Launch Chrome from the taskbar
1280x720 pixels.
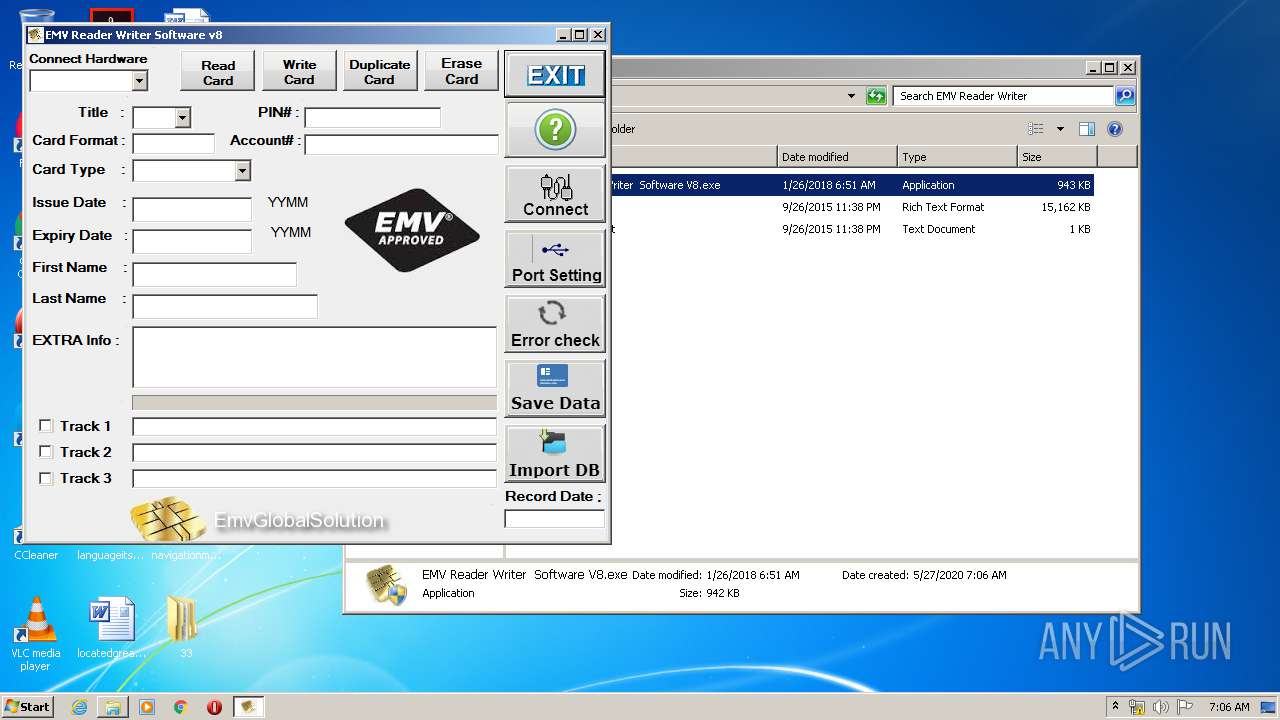[x=180, y=707]
